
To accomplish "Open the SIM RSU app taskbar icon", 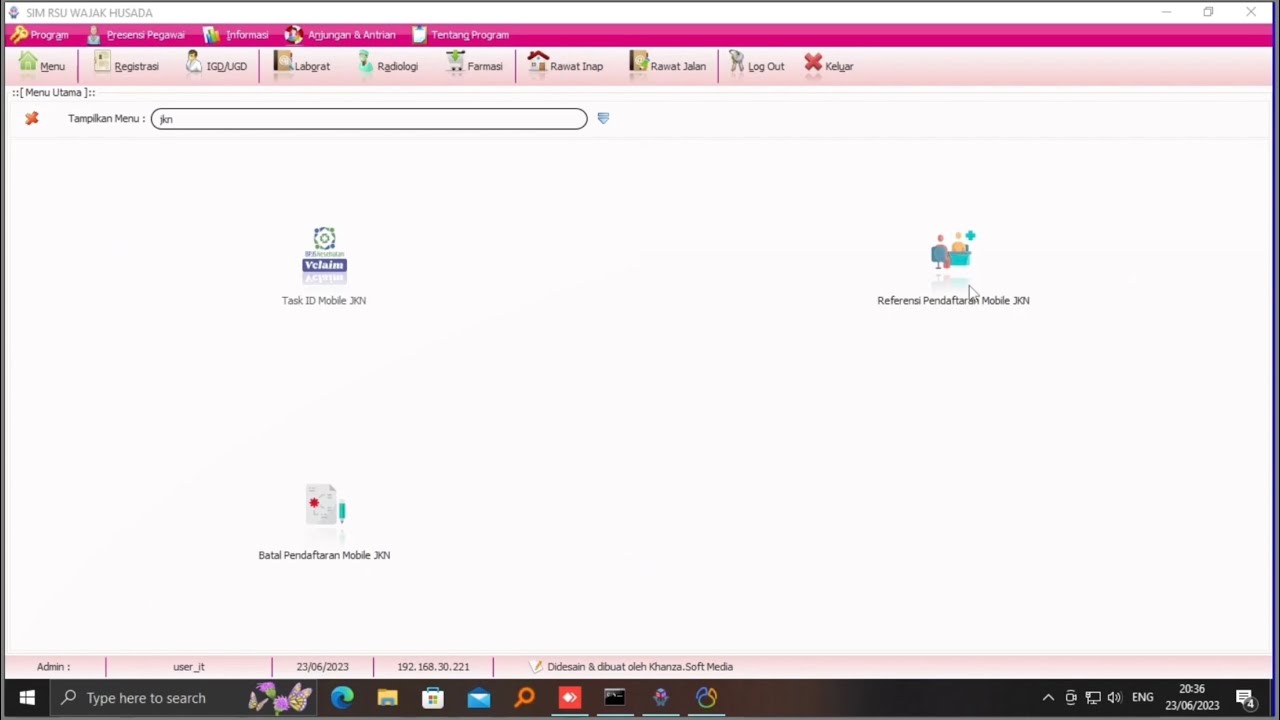I will pyautogui.click(x=661, y=698).
